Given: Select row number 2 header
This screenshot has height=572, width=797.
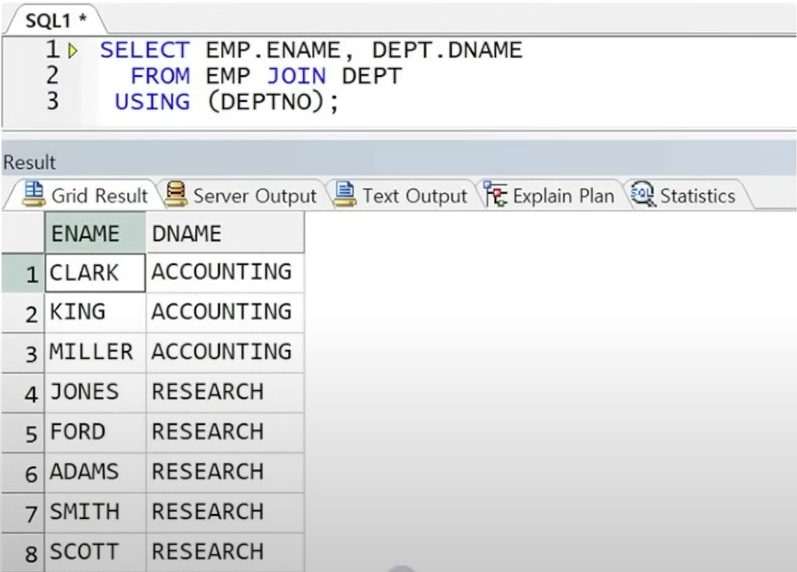Looking at the screenshot, I should (x=23, y=313).
